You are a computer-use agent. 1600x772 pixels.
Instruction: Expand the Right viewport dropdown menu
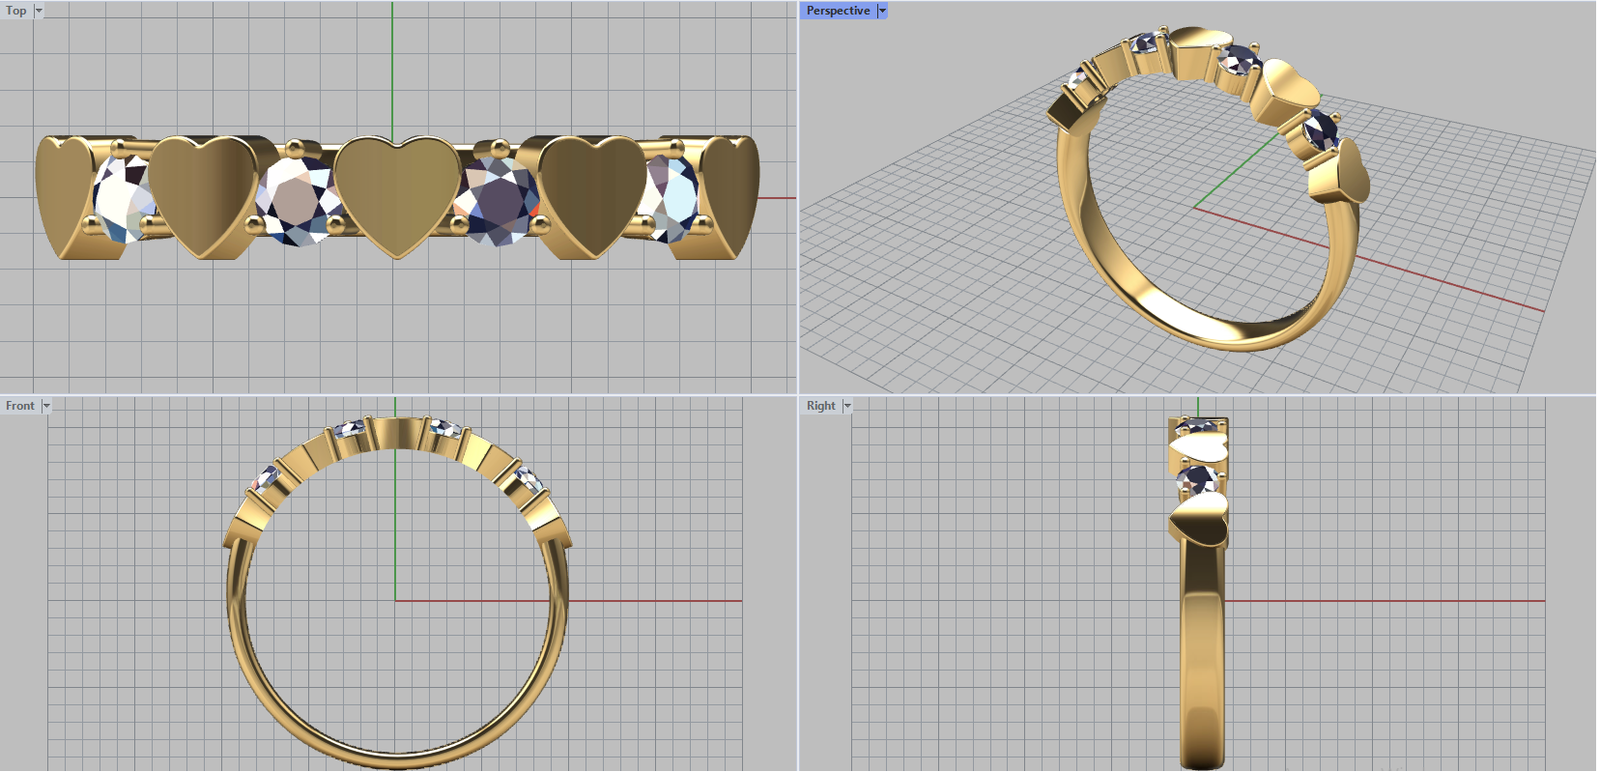[x=847, y=406]
